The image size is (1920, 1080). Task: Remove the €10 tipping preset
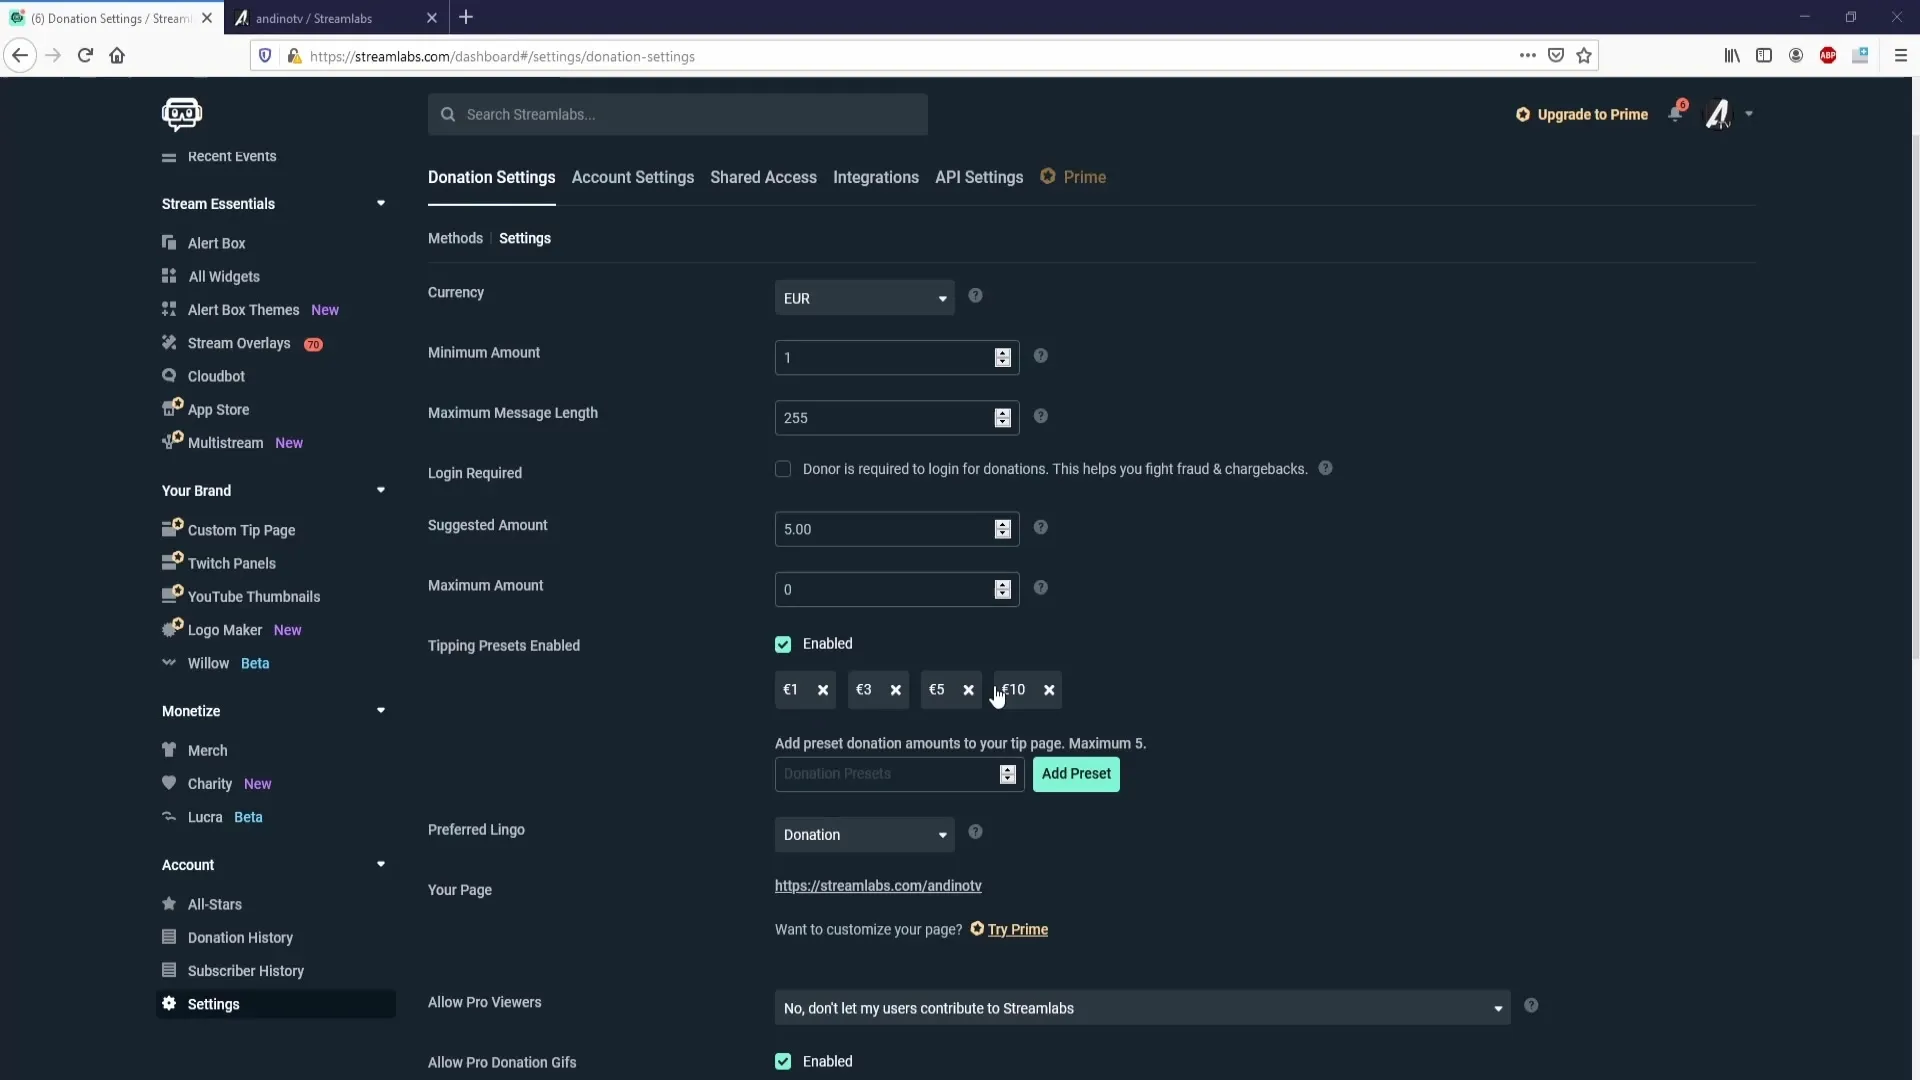pos(1049,690)
